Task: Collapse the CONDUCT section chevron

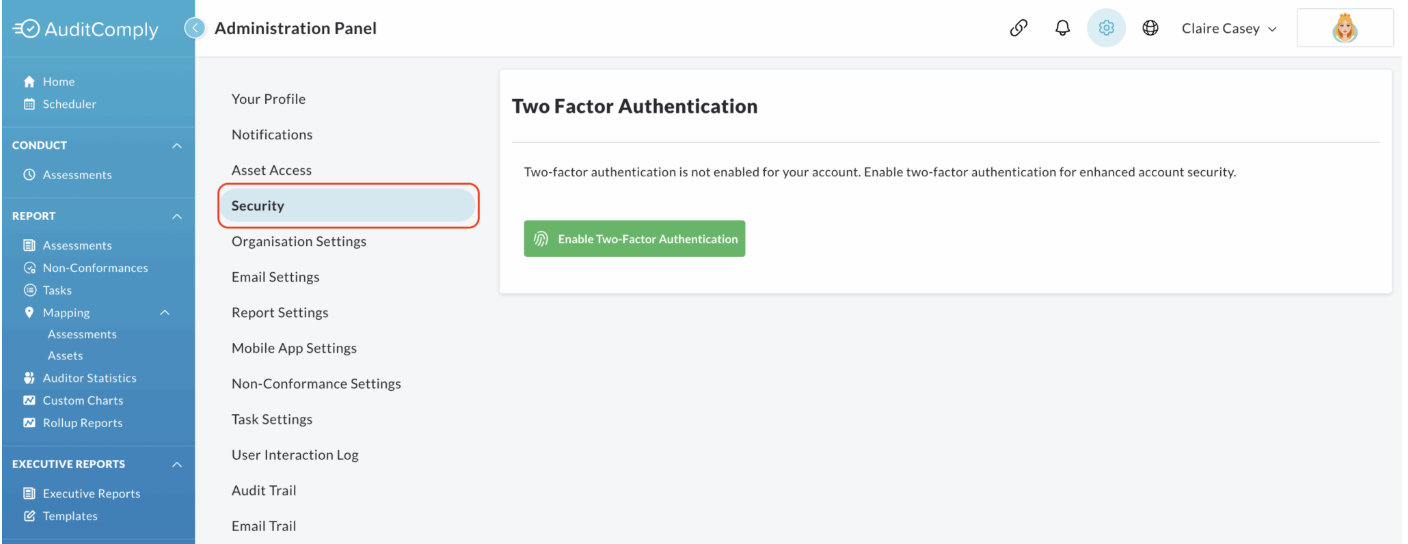Action: pyautogui.click(x=177, y=146)
